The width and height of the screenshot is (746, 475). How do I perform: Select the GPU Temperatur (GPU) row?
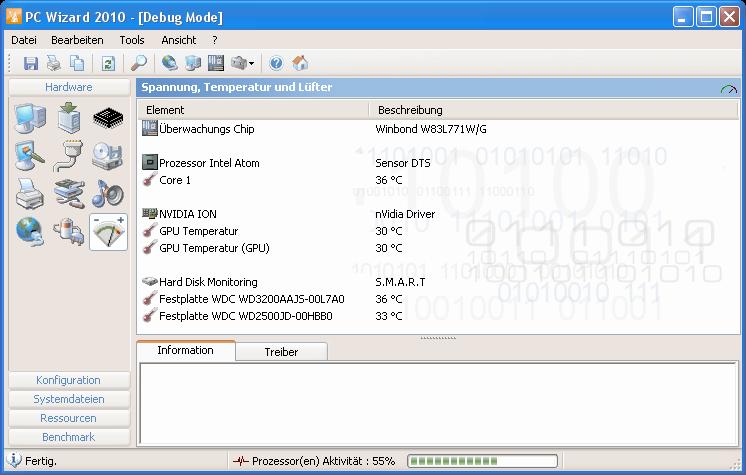tap(438, 248)
